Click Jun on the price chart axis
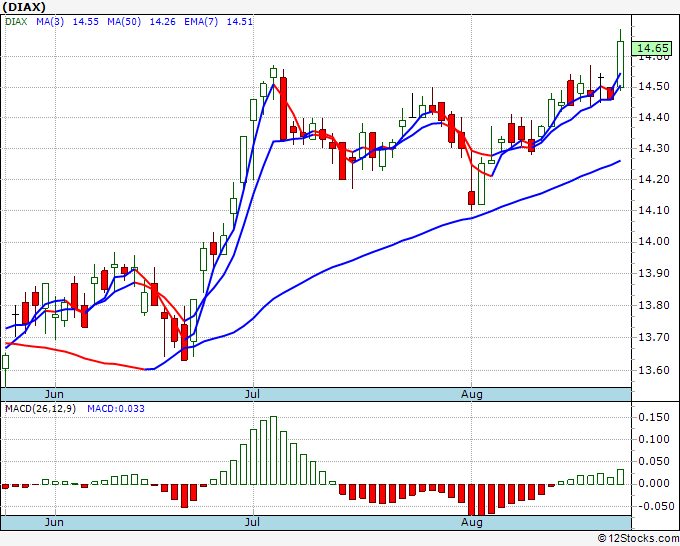The width and height of the screenshot is (680, 546). click(x=54, y=394)
